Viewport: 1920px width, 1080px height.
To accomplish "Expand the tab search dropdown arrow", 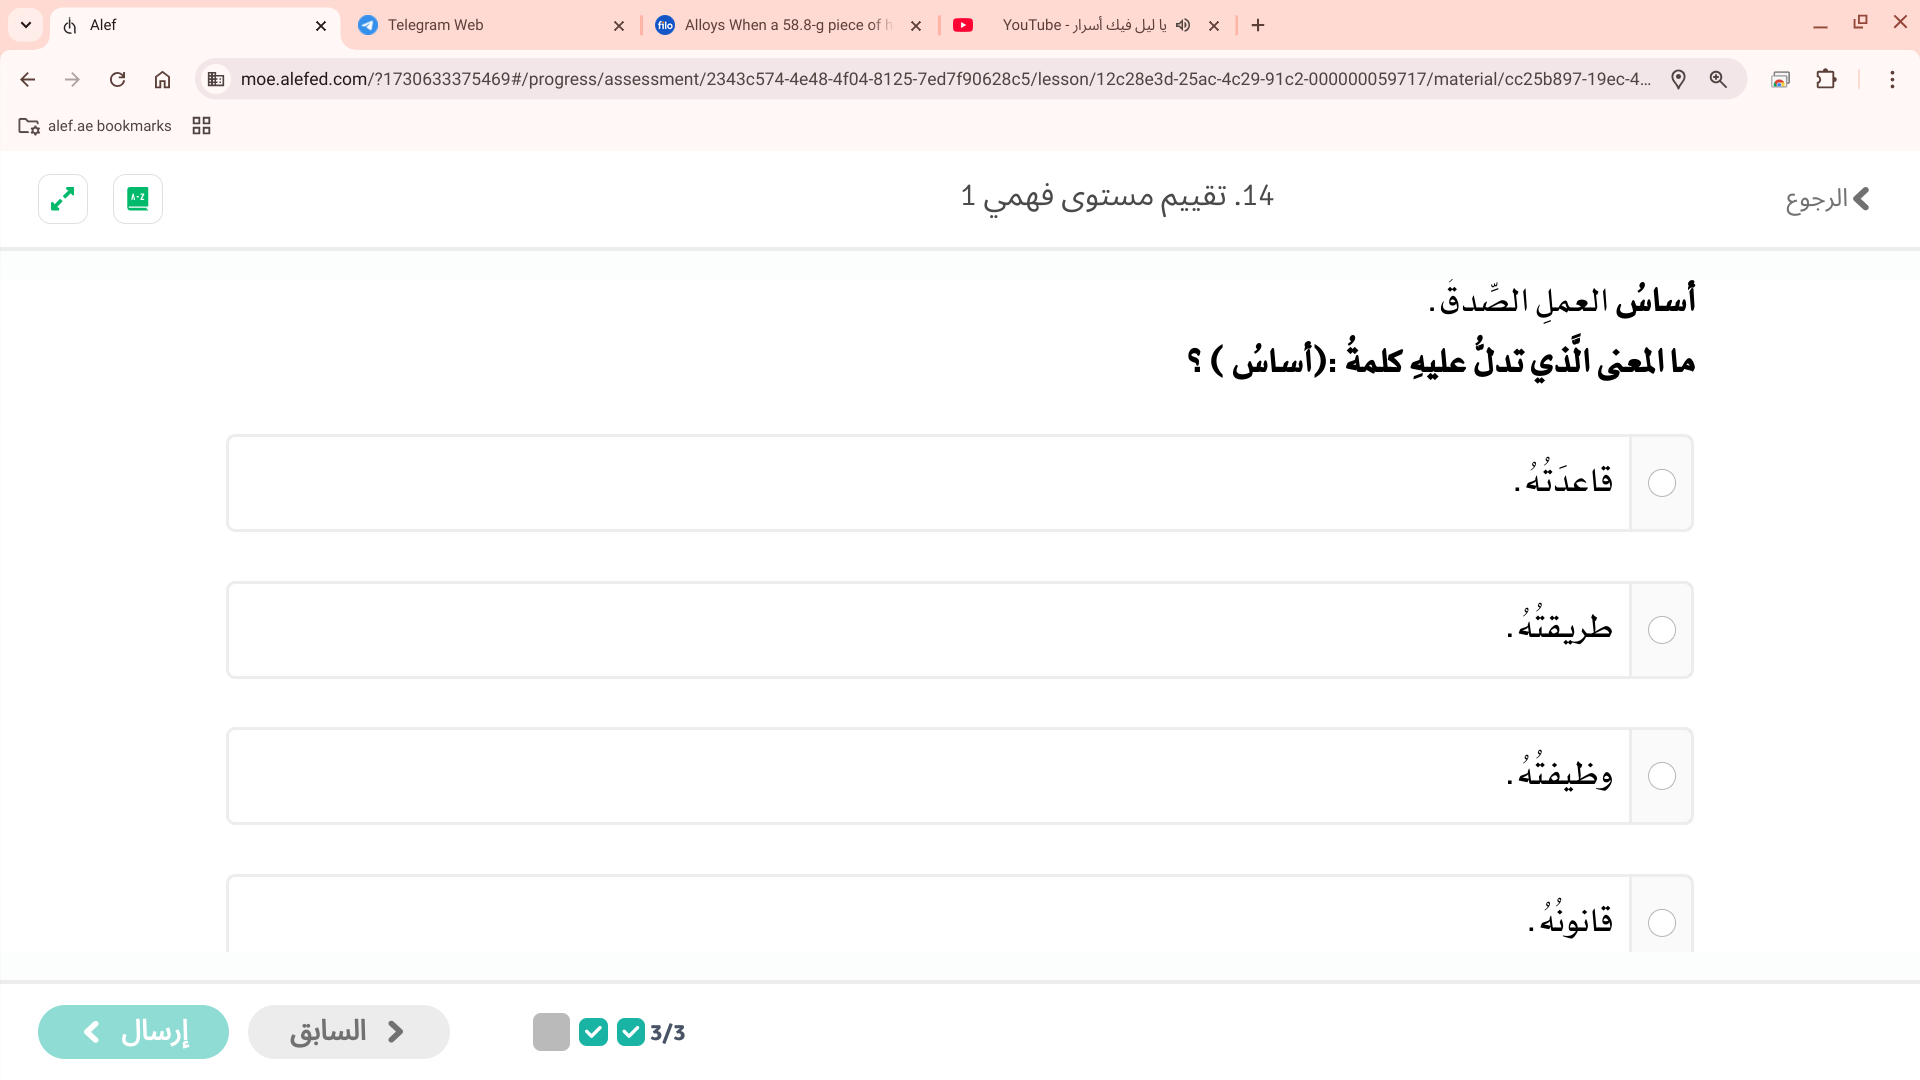I will point(26,25).
